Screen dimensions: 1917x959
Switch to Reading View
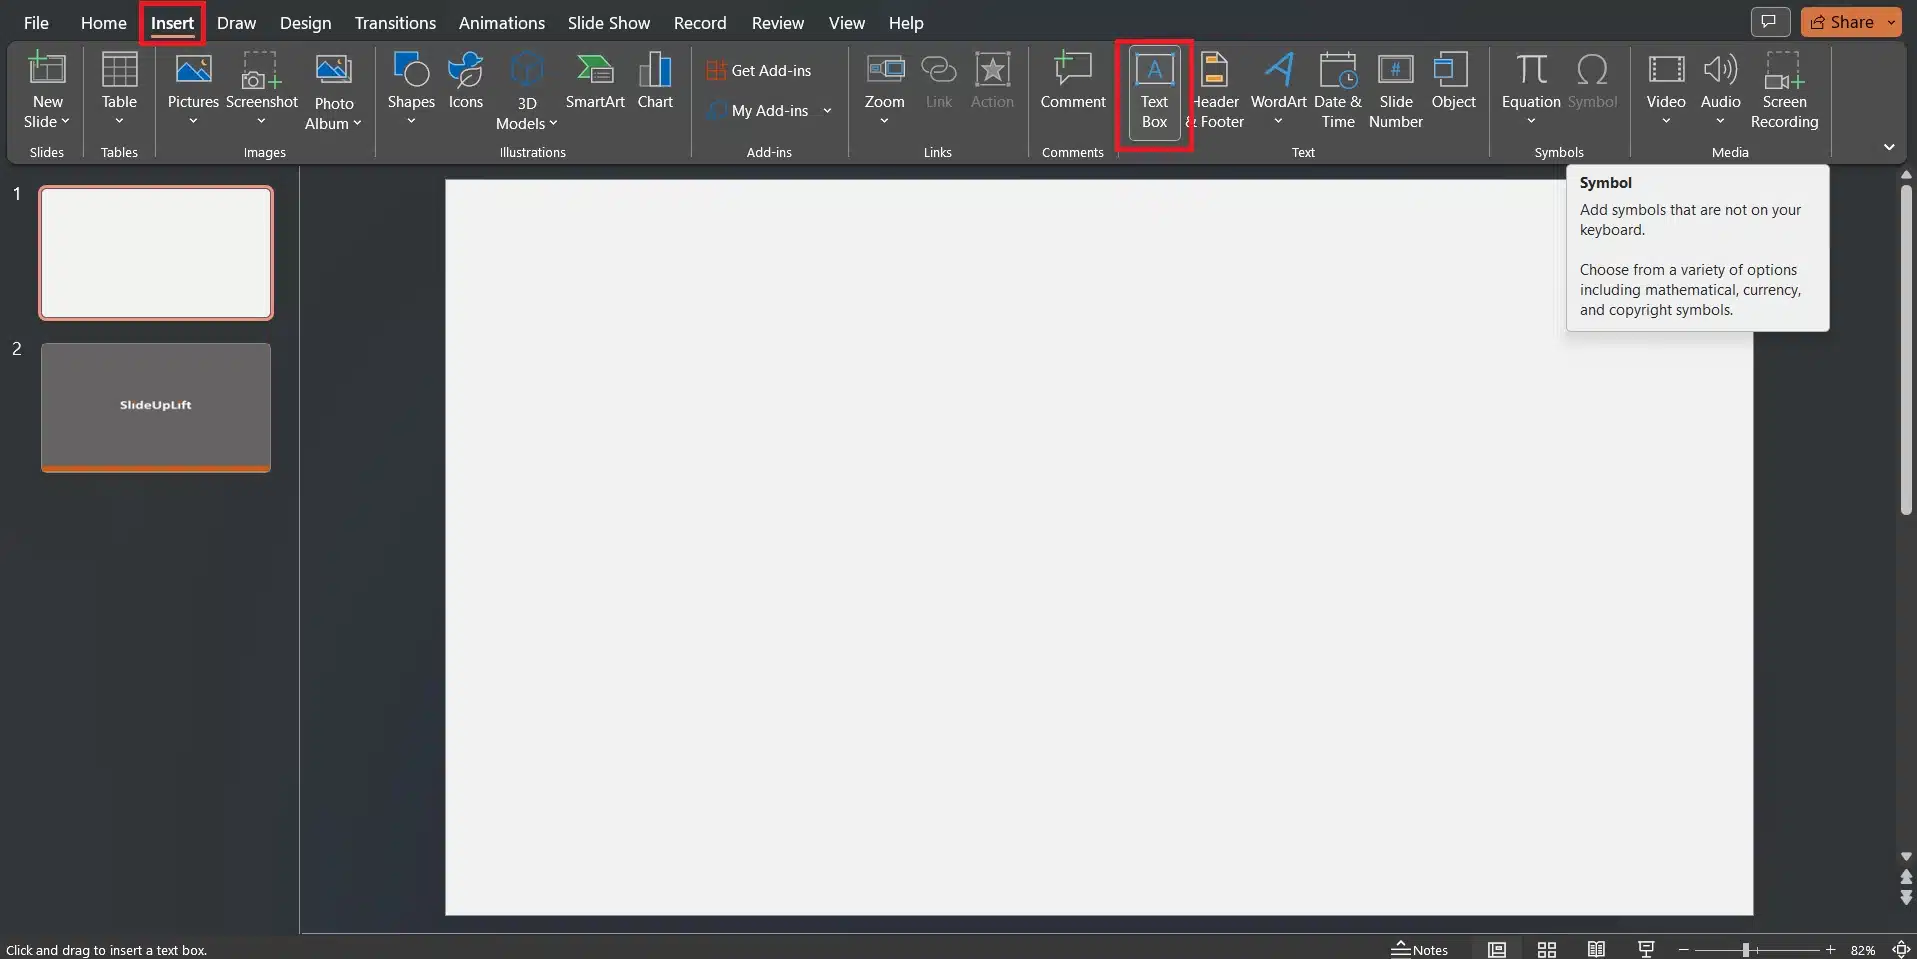pos(1596,948)
